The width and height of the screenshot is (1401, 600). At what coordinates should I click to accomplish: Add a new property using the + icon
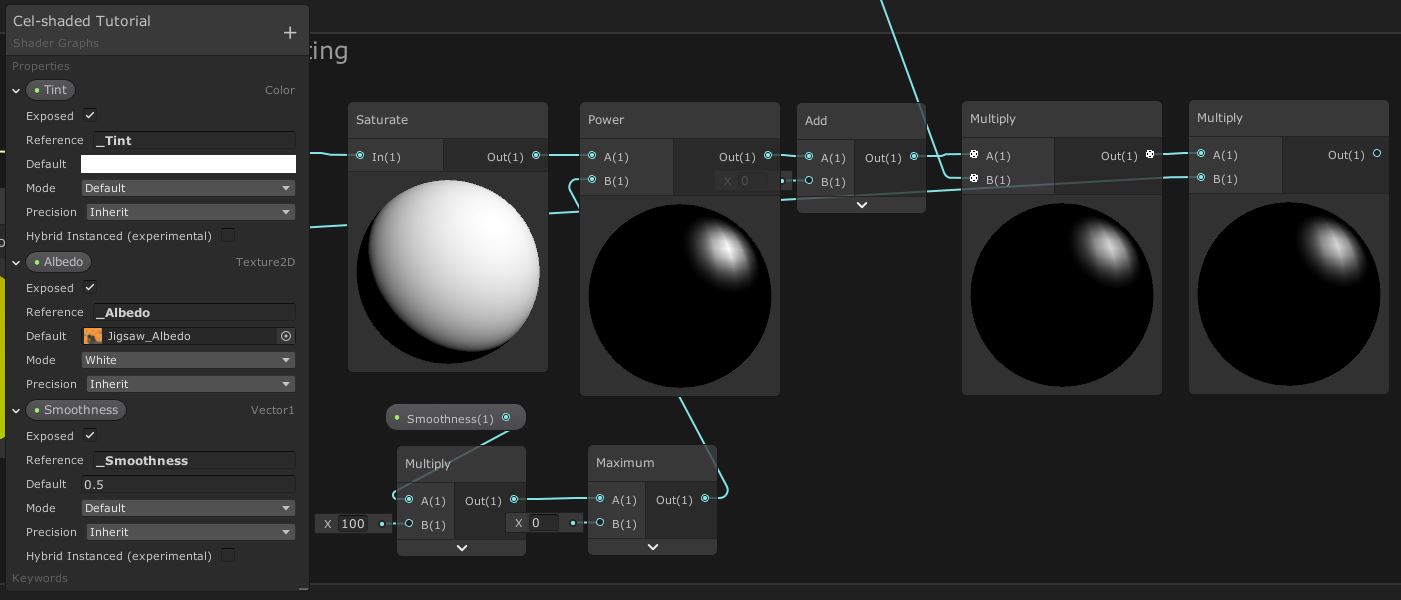[x=290, y=32]
